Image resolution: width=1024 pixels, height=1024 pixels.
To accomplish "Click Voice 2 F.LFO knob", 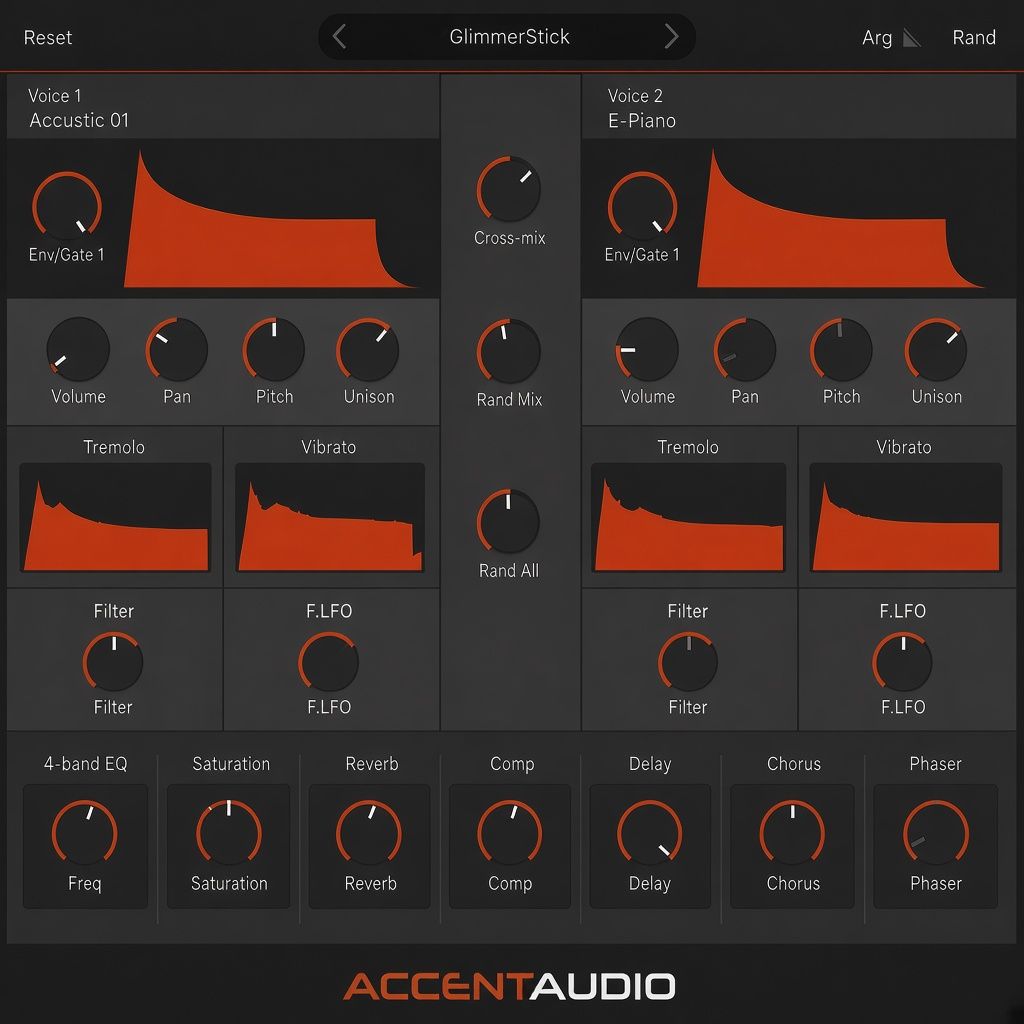I will click(x=903, y=662).
